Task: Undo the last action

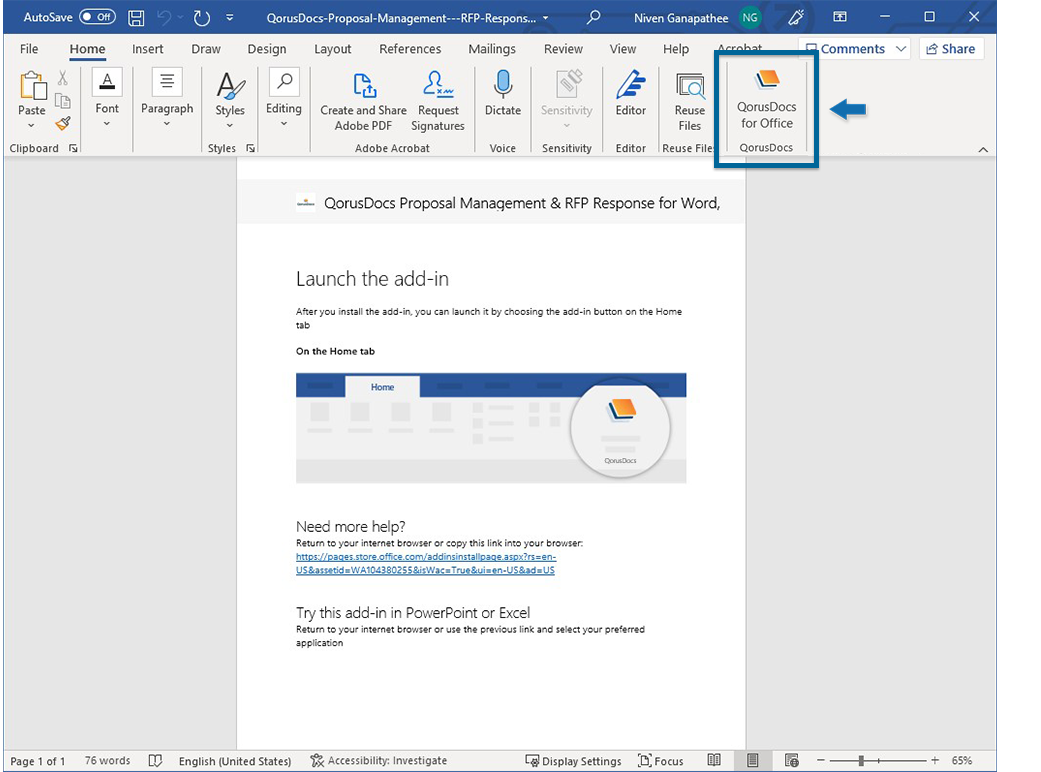Action: click(163, 18)
